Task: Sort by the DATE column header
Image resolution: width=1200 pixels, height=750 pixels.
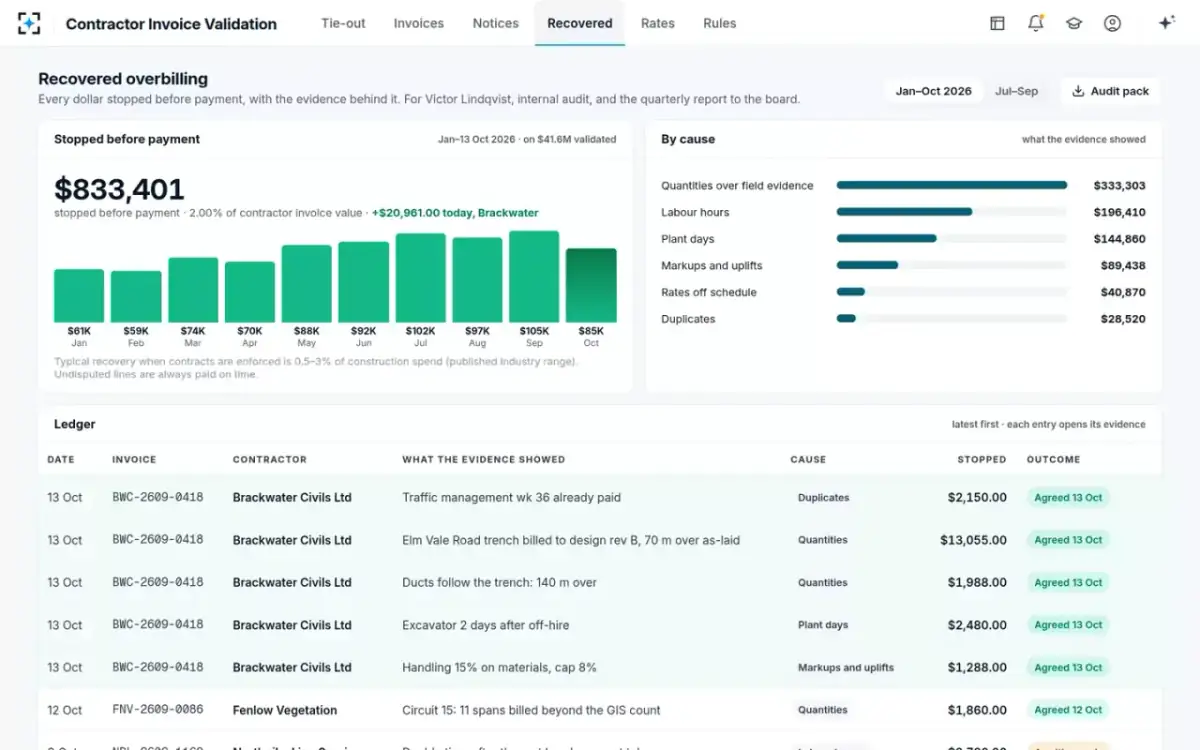Action: tap(60, 460)
